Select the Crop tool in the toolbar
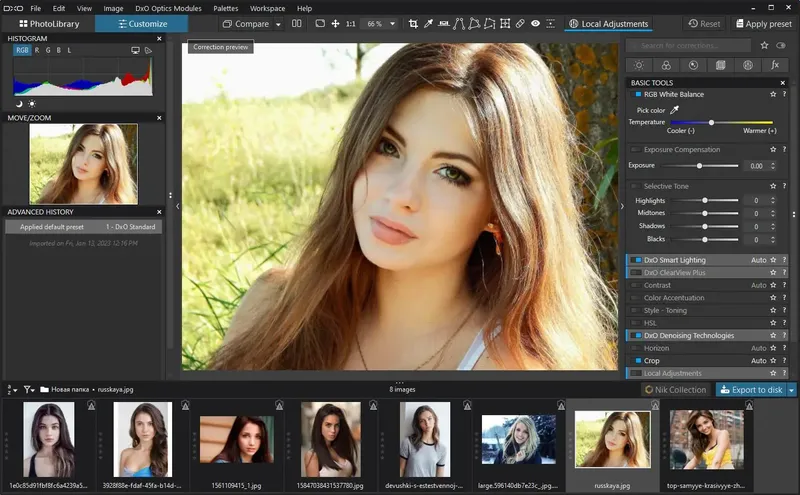 pyautogui.click(x=413, y=23)
